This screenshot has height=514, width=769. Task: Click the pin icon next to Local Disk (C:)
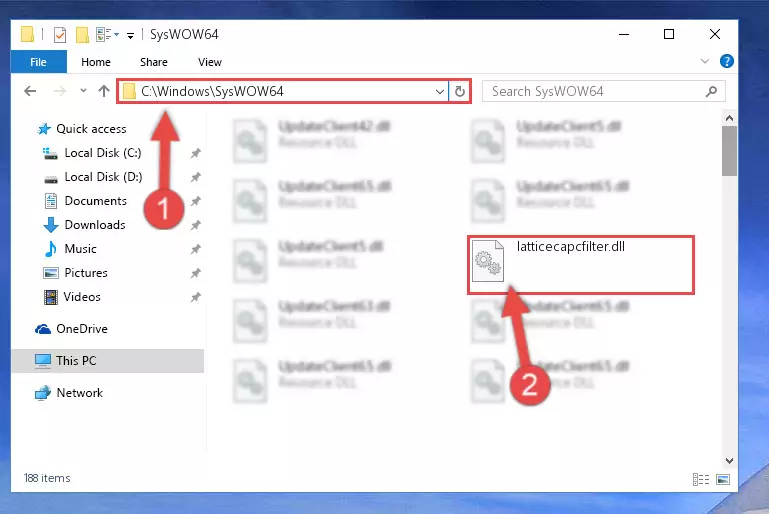195,153
